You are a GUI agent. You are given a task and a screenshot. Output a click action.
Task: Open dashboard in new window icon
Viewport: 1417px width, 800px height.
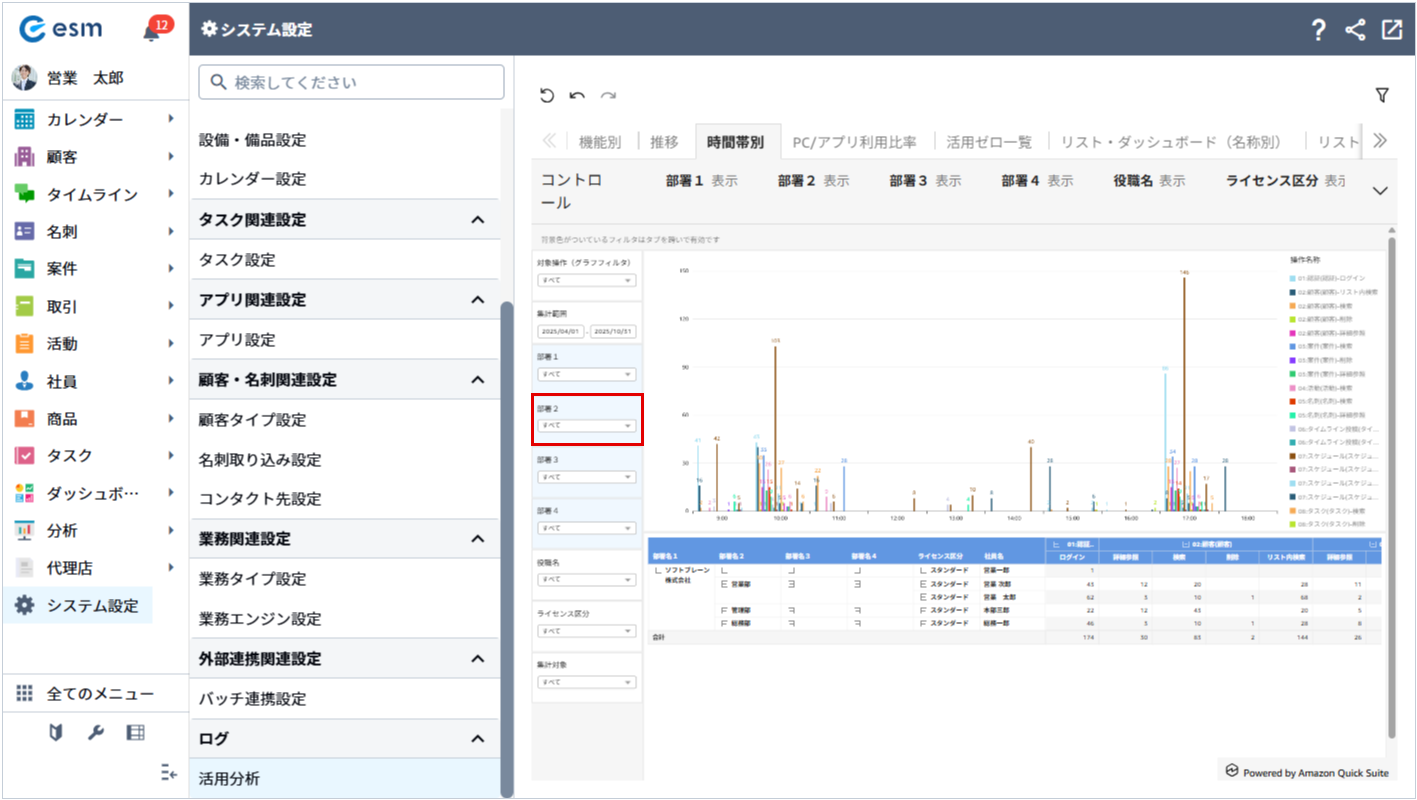point(1391,30)
